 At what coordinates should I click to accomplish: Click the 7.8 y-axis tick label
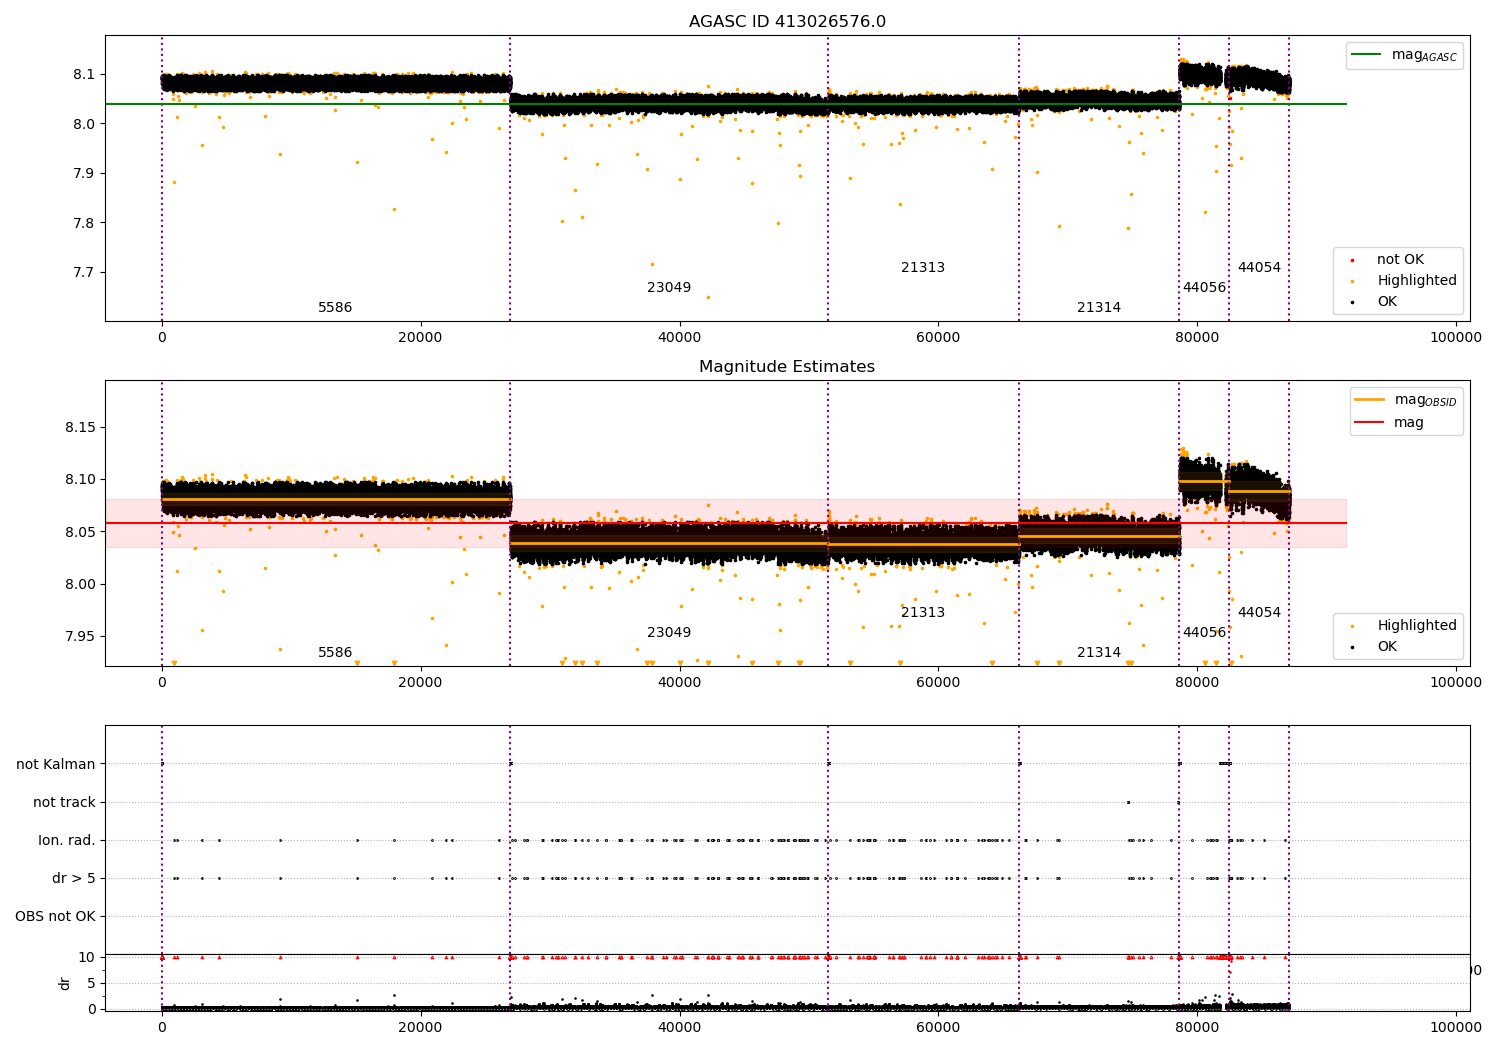83,223
